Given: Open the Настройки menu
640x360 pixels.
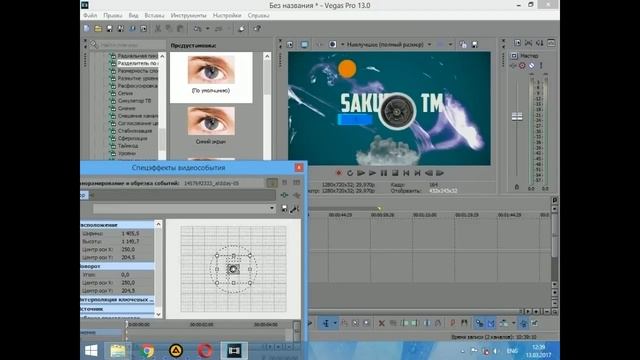Looking at the screenshot, I should [x=227, y=16].
